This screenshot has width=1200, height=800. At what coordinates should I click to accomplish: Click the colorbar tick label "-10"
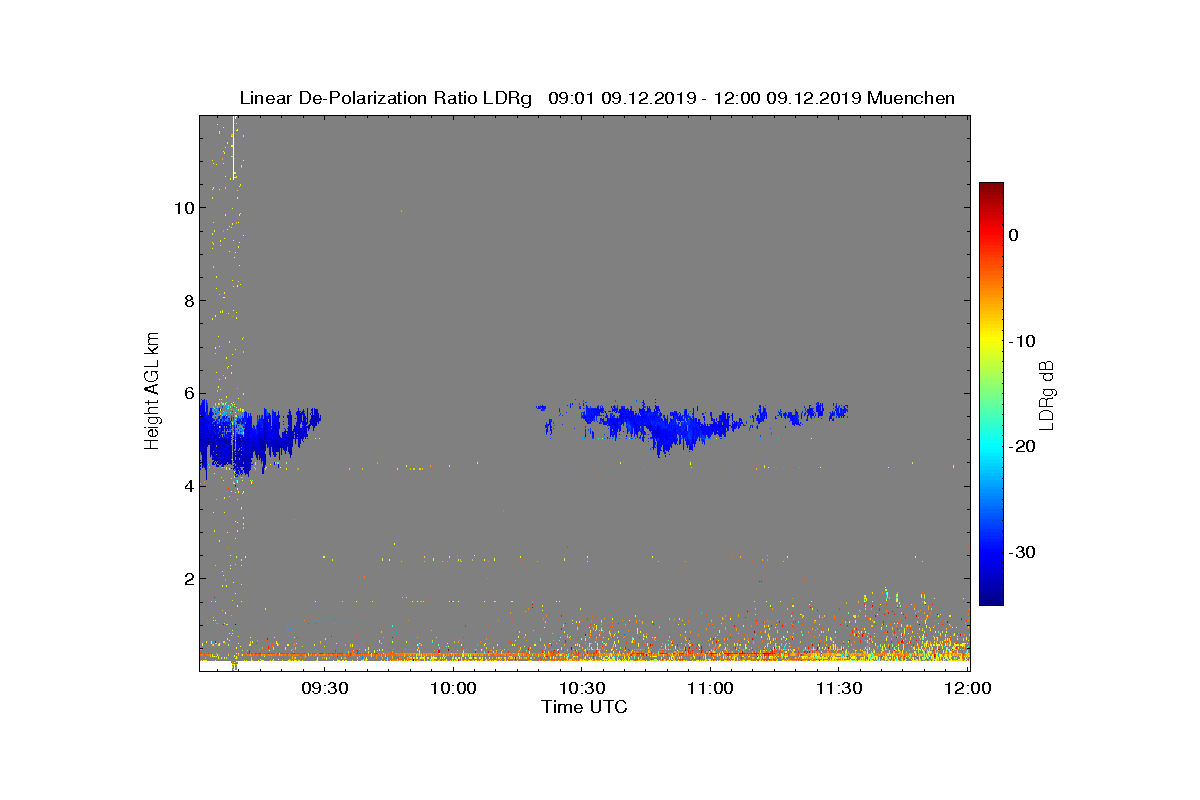(x=1021, y=341)
